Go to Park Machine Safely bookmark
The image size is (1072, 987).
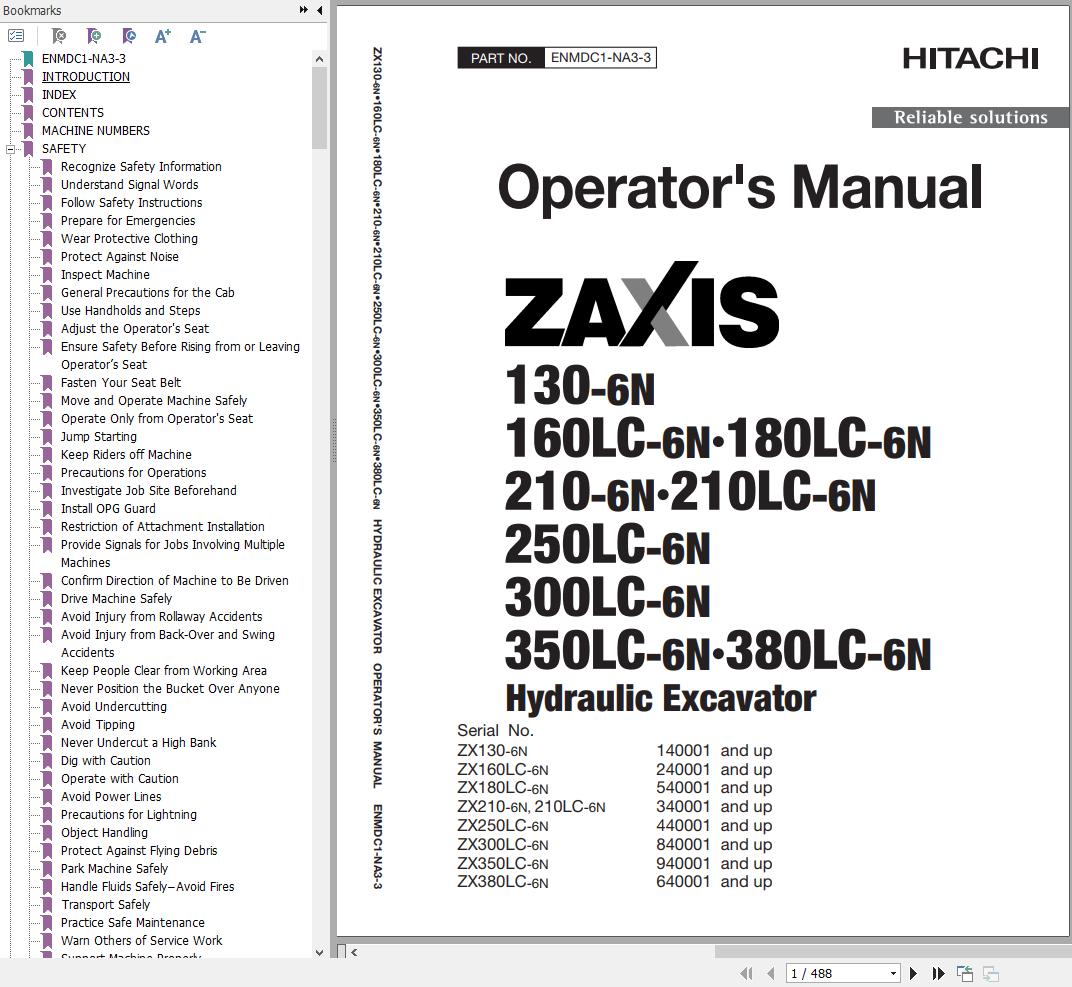click(x=114, y=869)
